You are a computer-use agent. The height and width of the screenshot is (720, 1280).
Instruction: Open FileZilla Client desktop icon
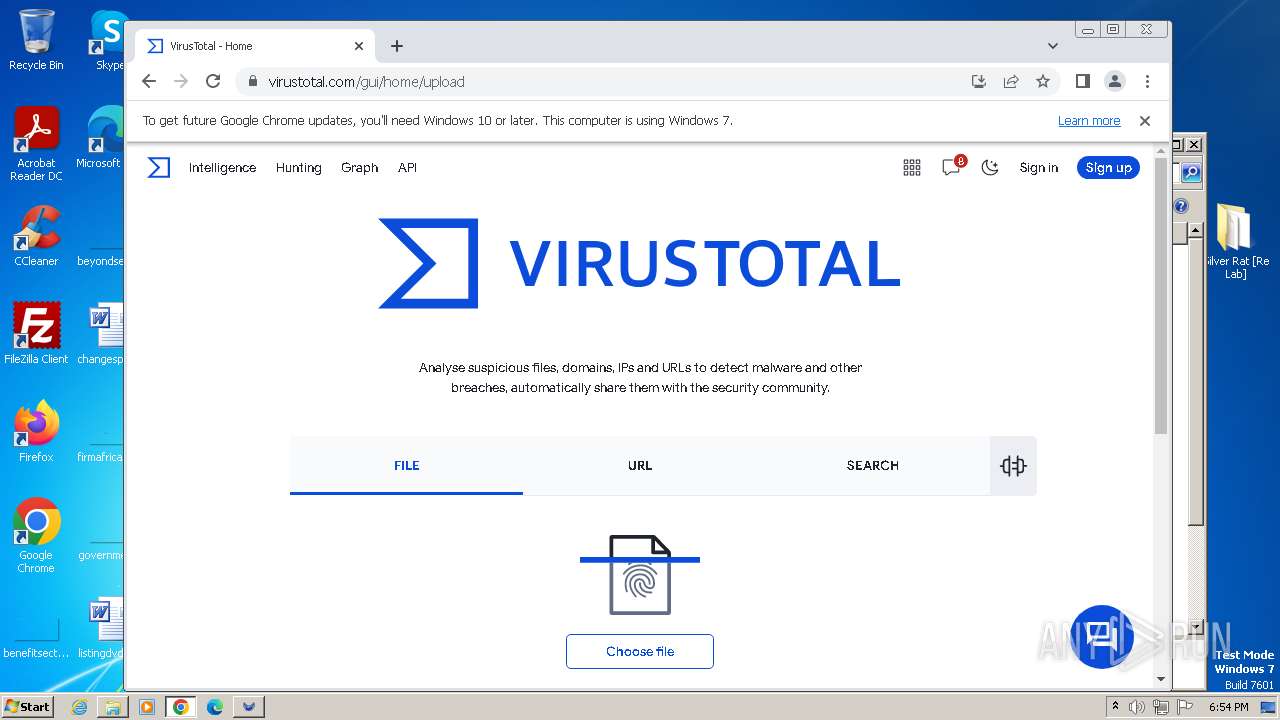[36, 334]
